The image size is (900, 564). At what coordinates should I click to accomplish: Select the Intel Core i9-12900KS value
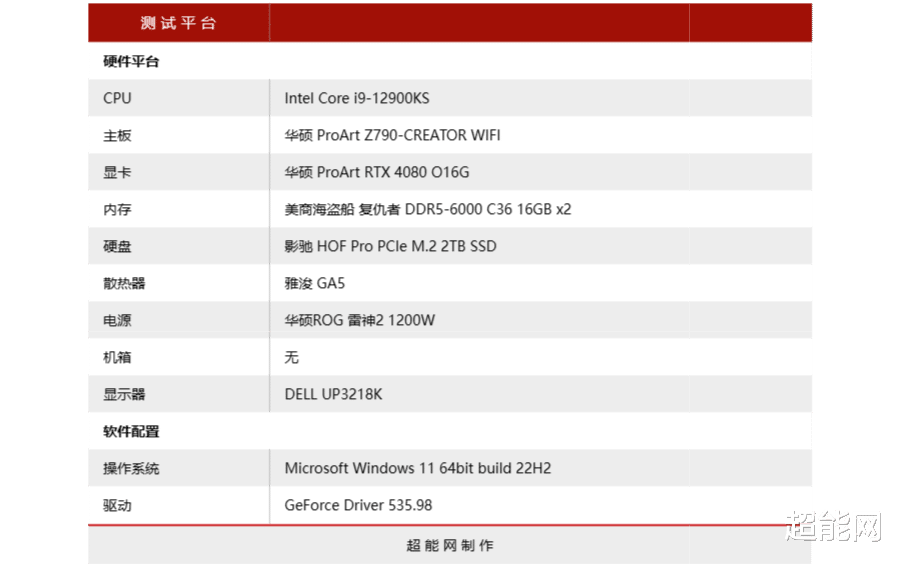pos(356,98)
